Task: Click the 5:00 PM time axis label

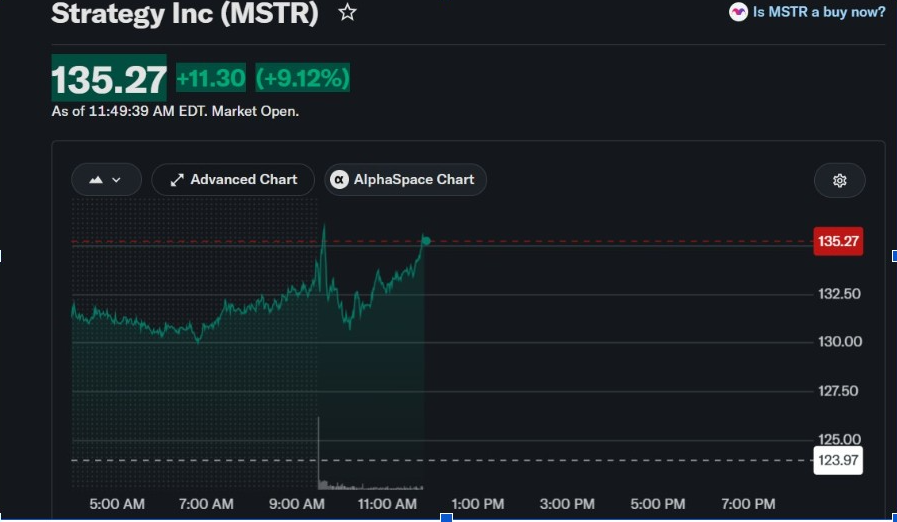Action: 657,504
